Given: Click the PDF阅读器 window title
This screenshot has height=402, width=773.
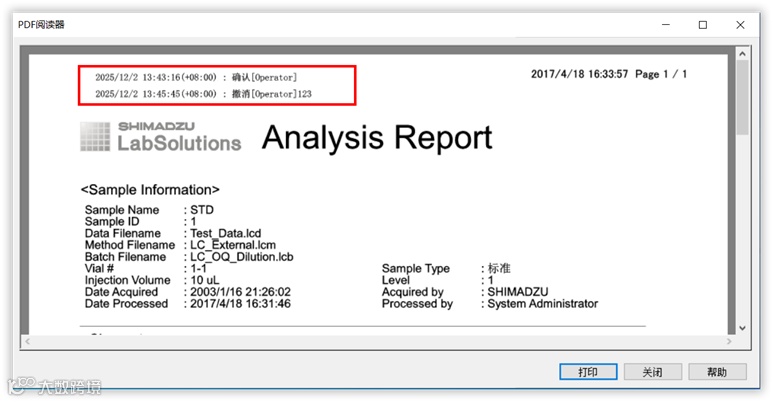Looking at the screenshot, I should pyautogui.click(x=41, y=25).
